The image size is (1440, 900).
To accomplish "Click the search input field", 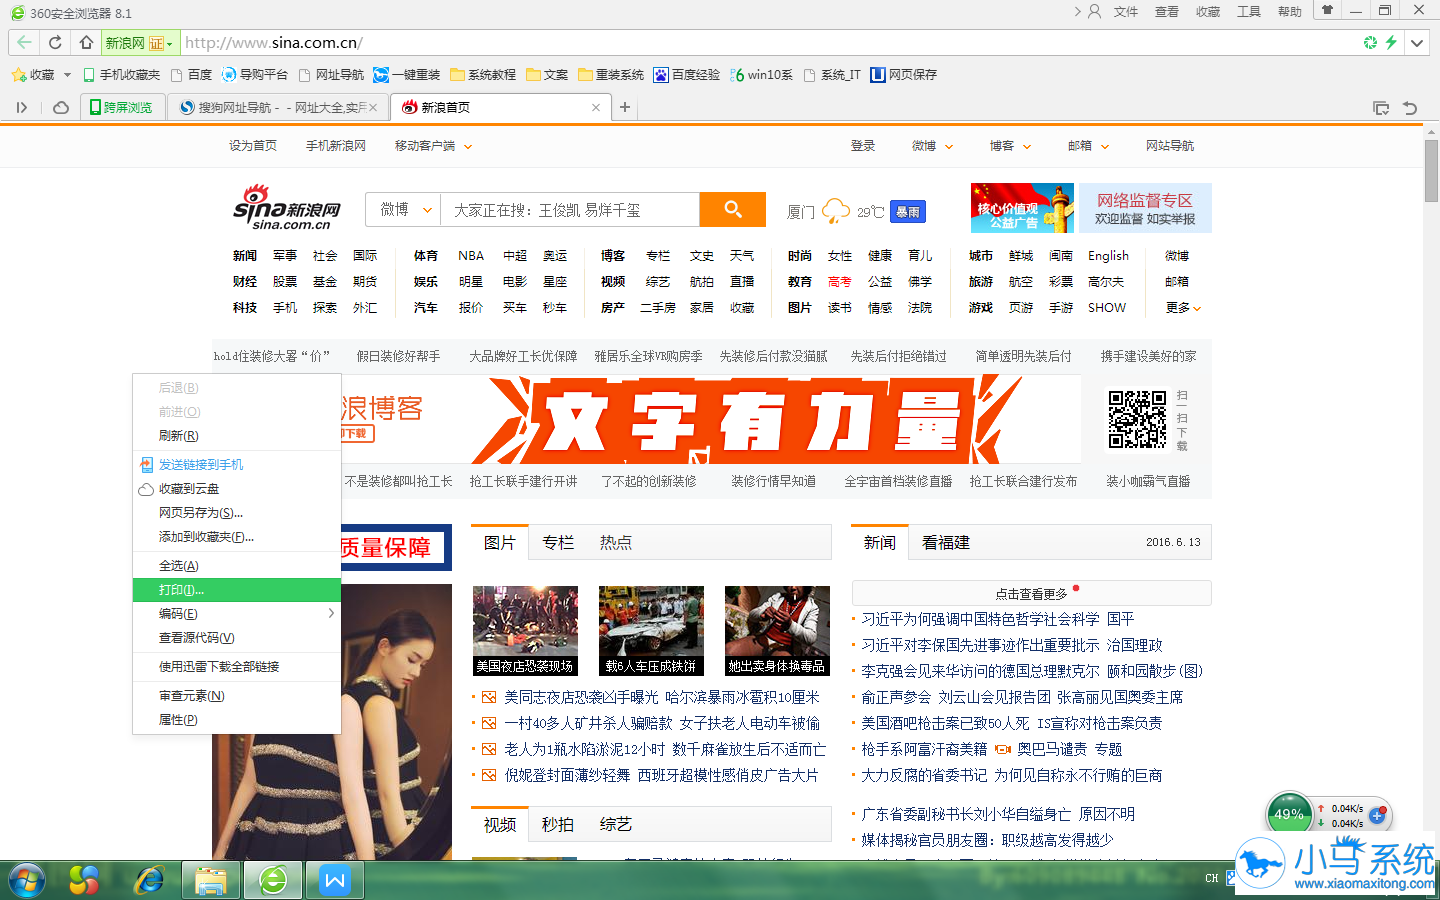I will (570, 210).
